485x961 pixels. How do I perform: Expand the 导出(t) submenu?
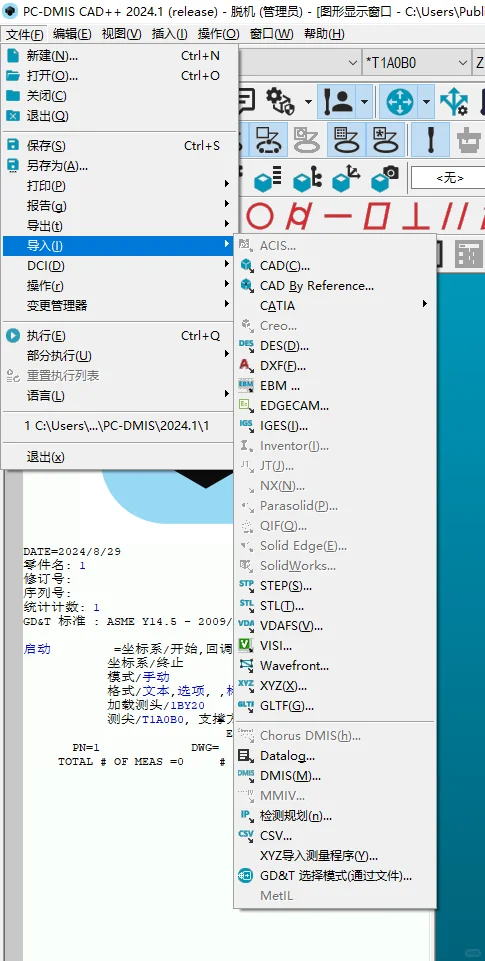[x=119, y=226]
